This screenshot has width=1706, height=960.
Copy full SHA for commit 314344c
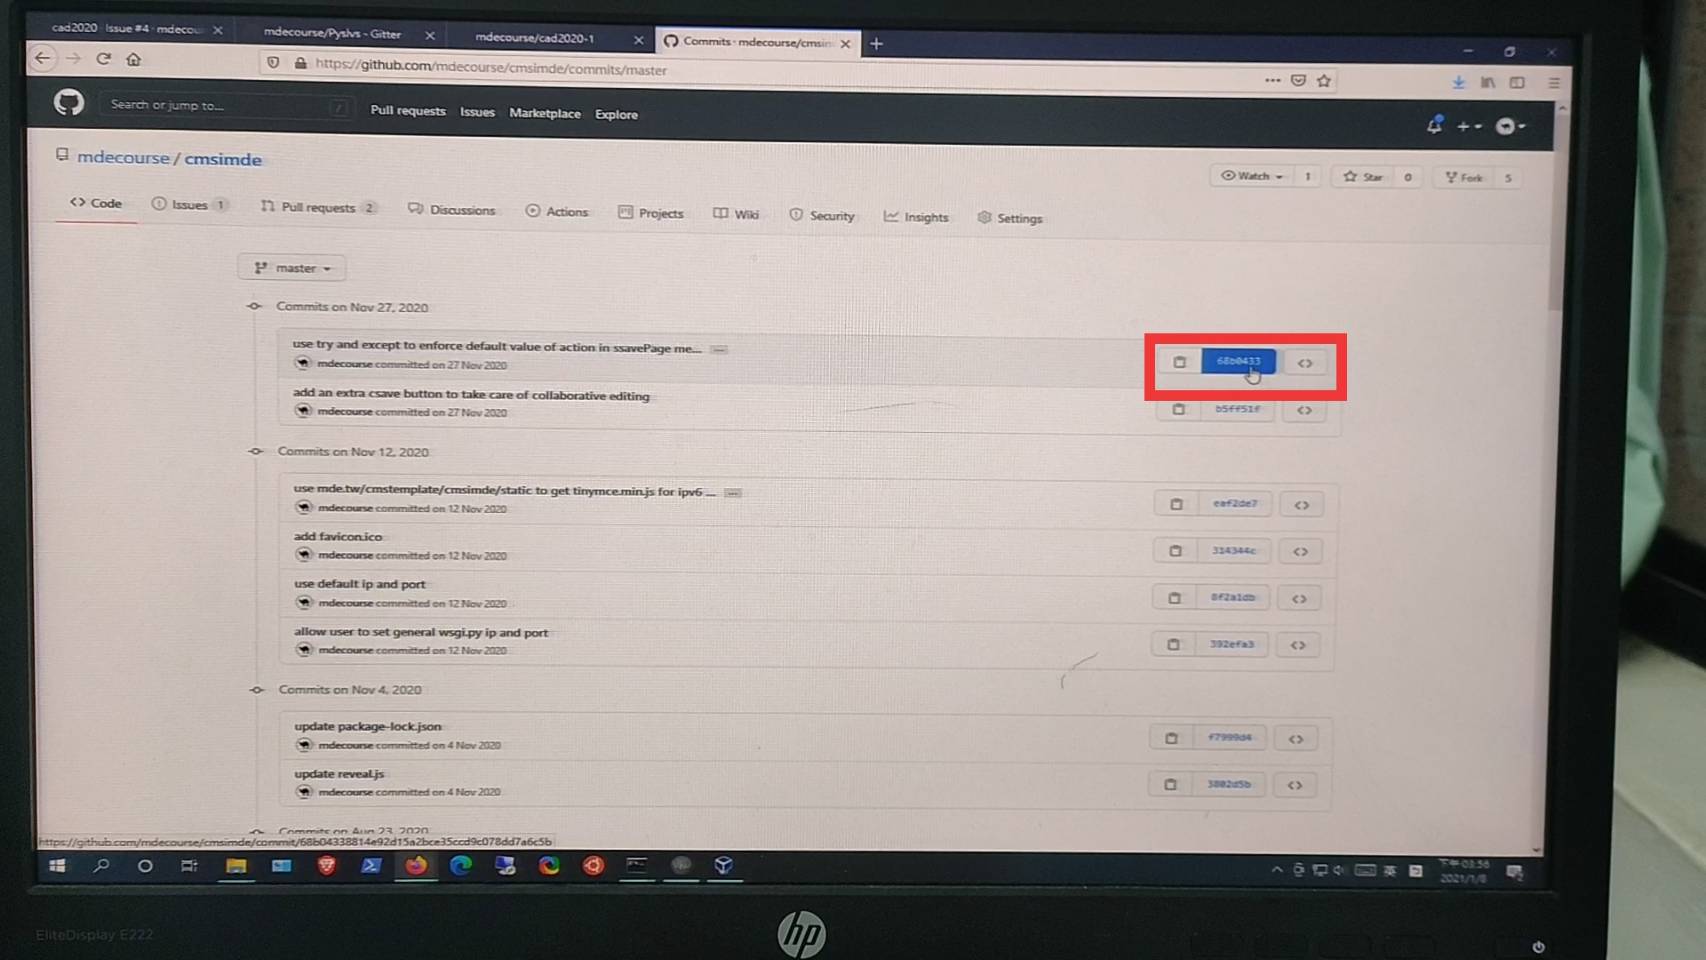(1175, 551)
